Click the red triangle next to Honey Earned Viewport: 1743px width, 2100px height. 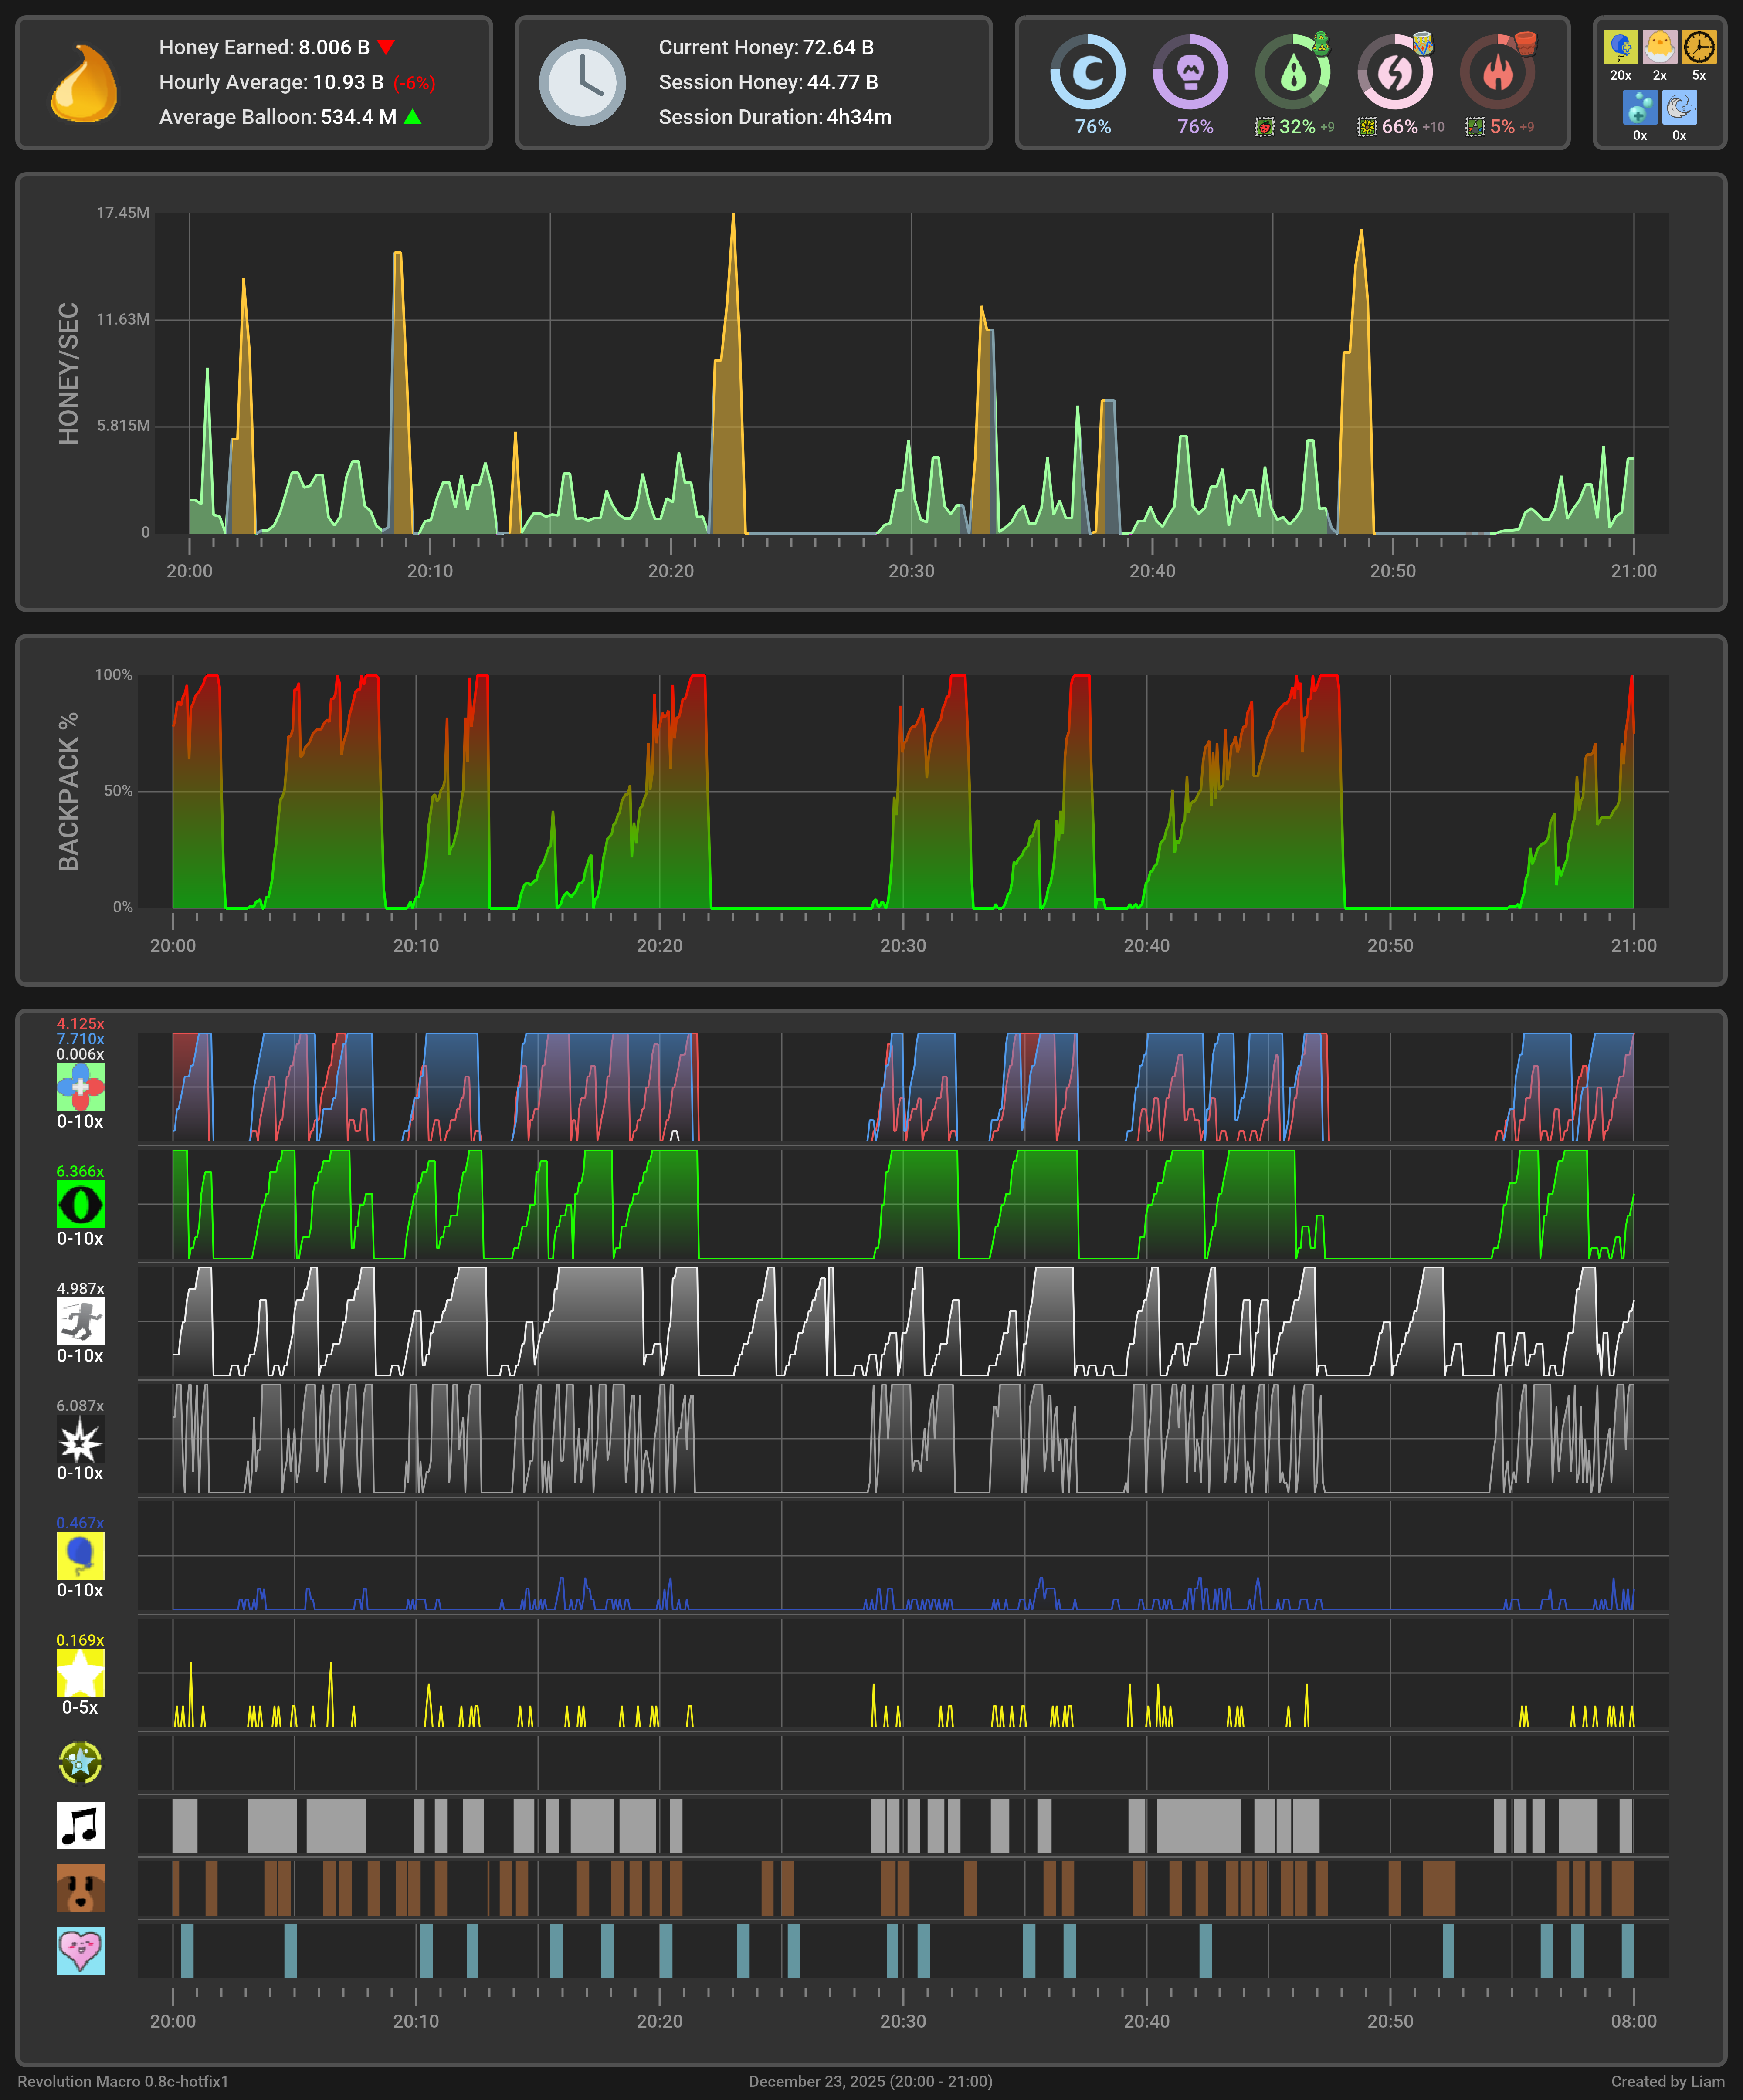coord(386,47)
